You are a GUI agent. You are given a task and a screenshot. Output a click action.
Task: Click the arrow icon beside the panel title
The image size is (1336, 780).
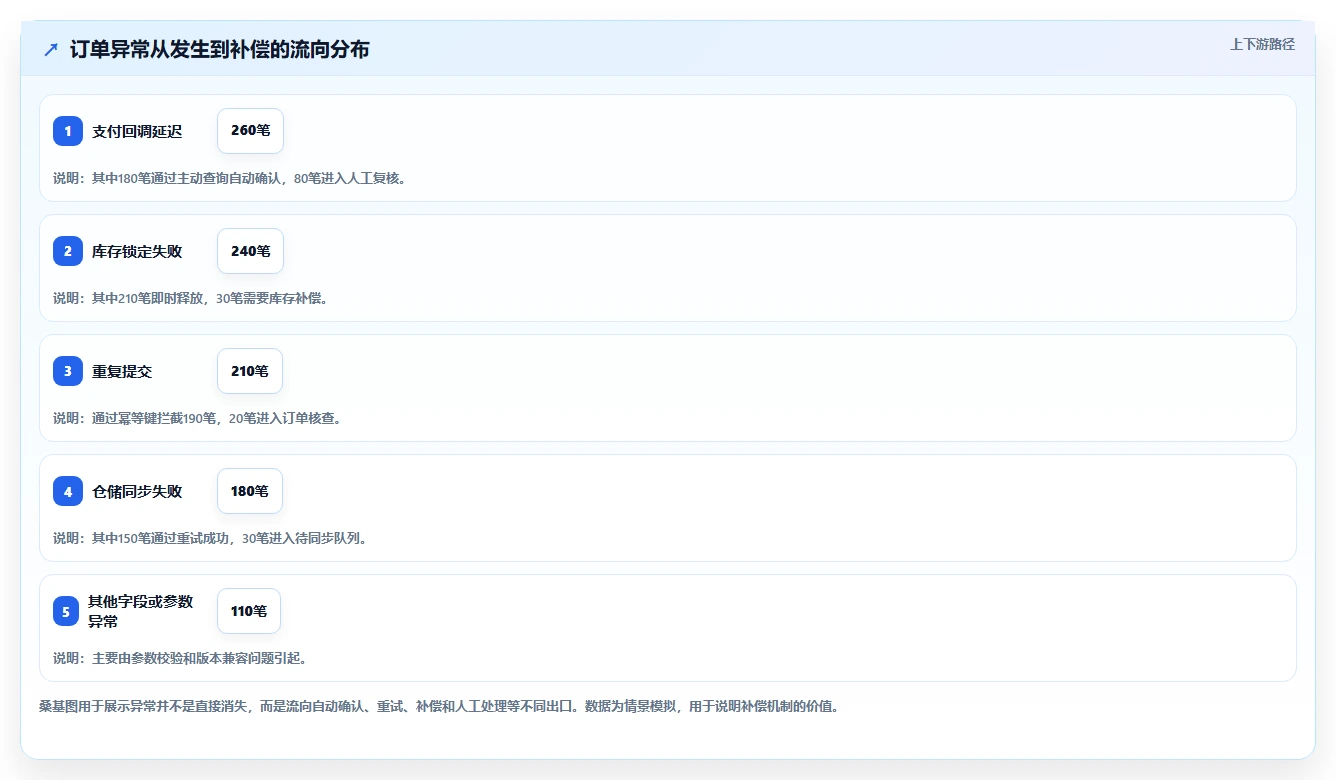(x=51, y=50)
